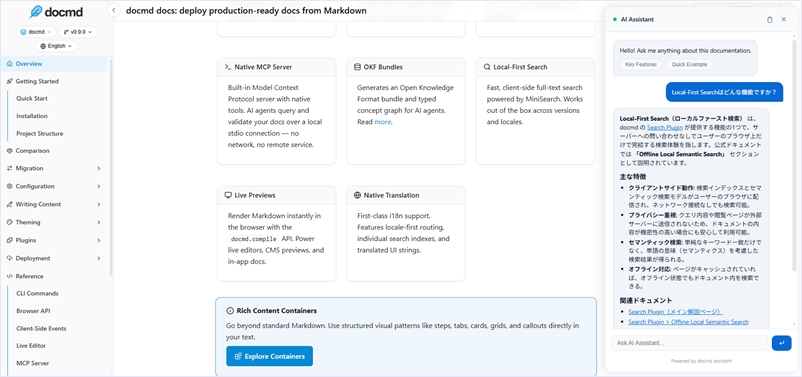Image resolution: width=802 pixels, height=377 pixels.
Task: Close the AI Assistant panel
Action: click(x=784, y=19)
